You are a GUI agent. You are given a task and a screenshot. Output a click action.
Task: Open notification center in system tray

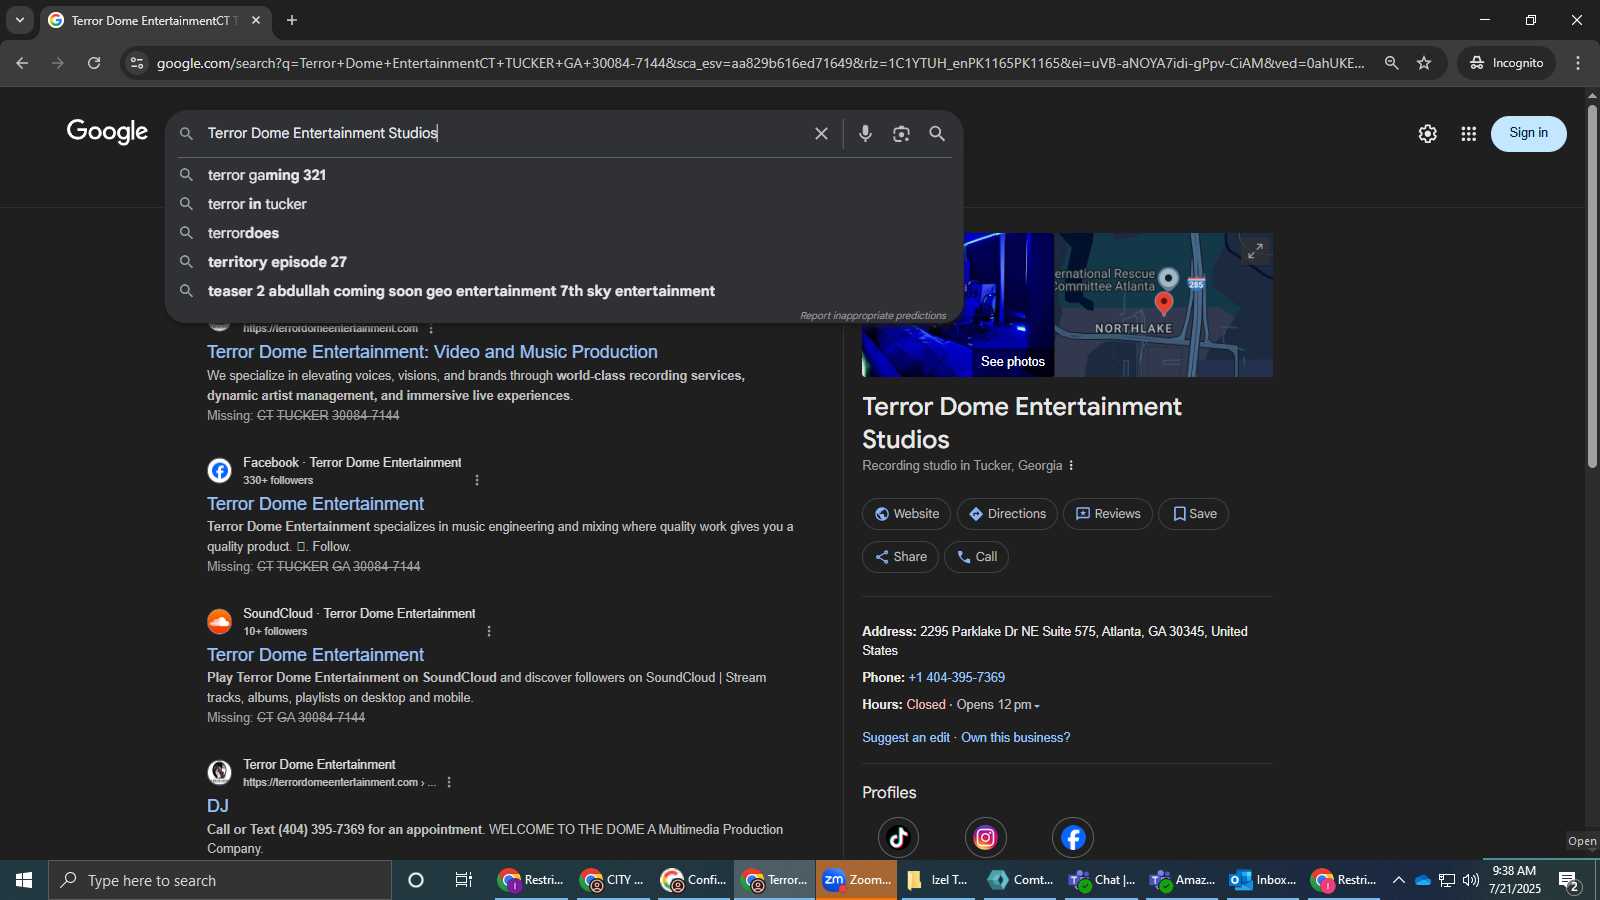click(x=1569, y=881)
